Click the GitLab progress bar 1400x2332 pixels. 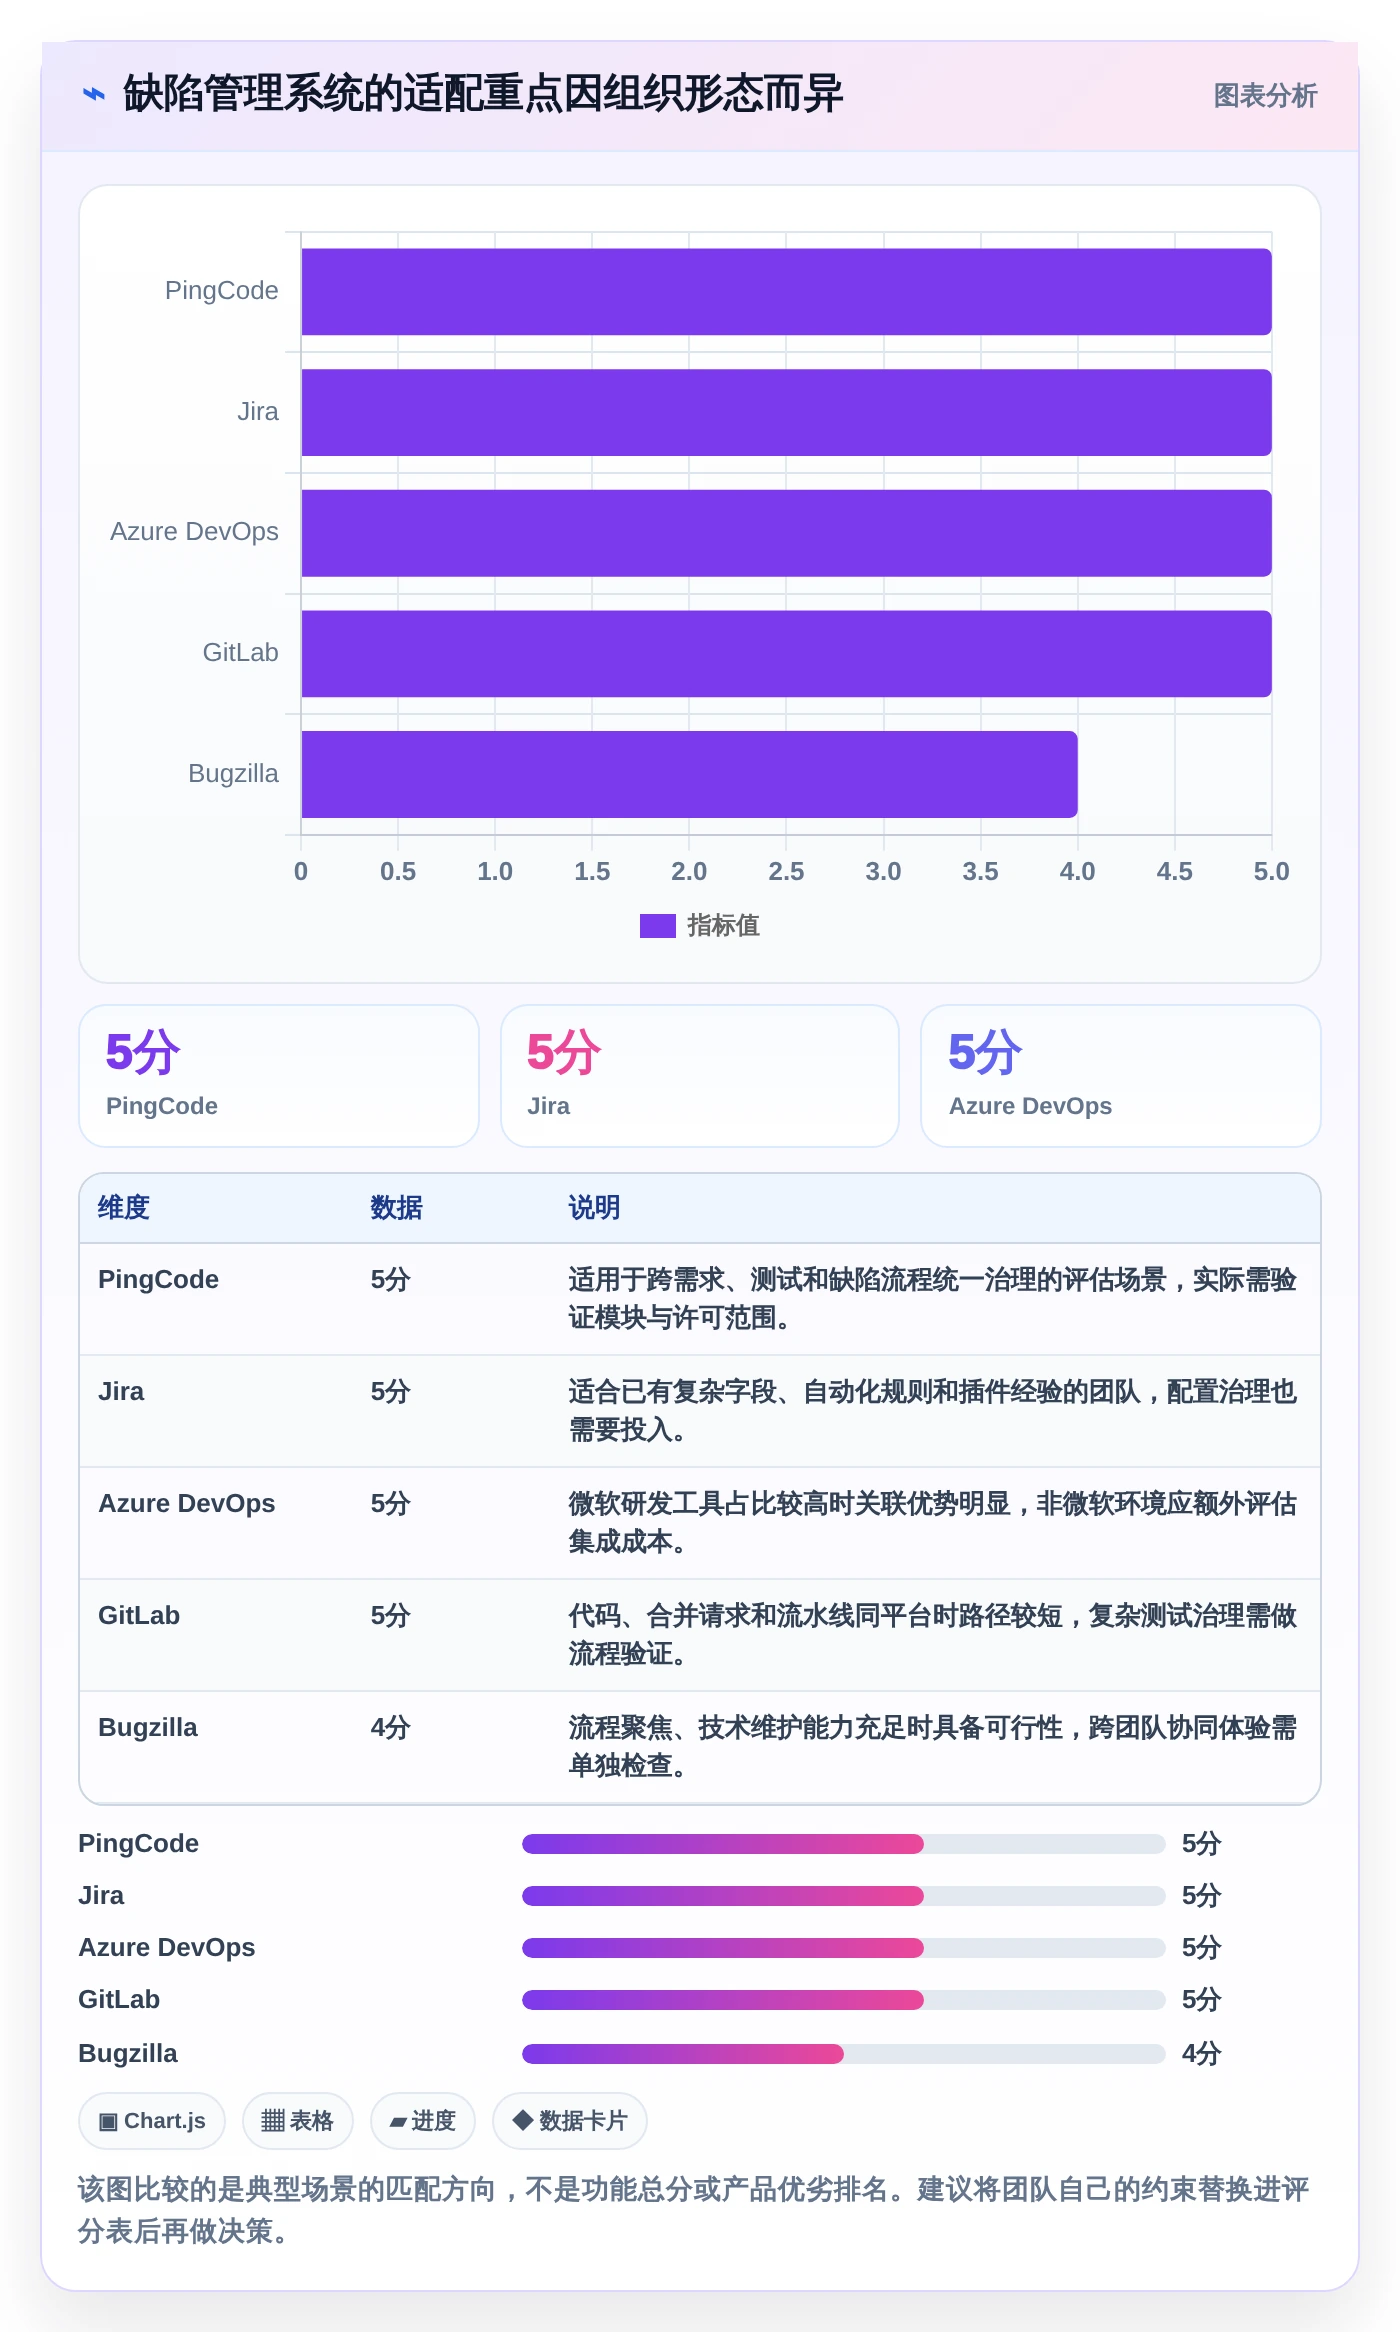pos(844,2000)
